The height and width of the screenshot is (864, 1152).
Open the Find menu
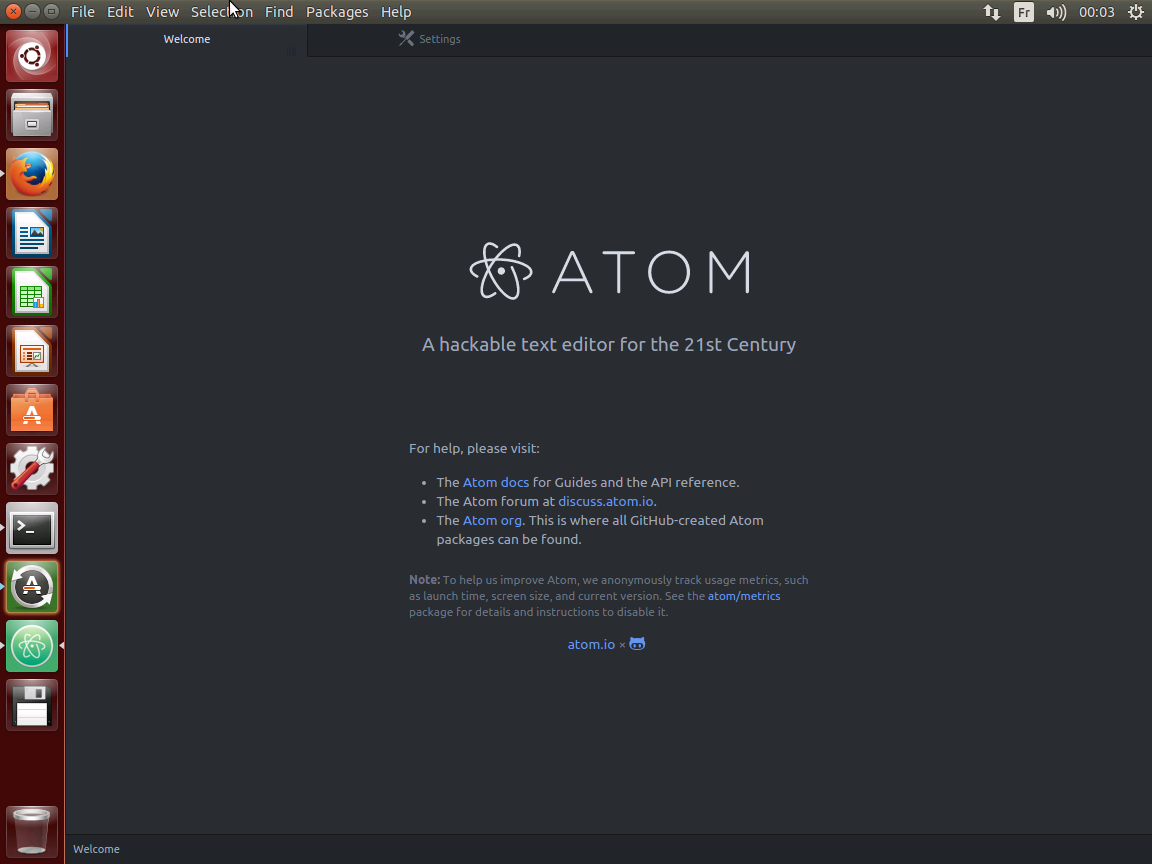tap(279, 12)
